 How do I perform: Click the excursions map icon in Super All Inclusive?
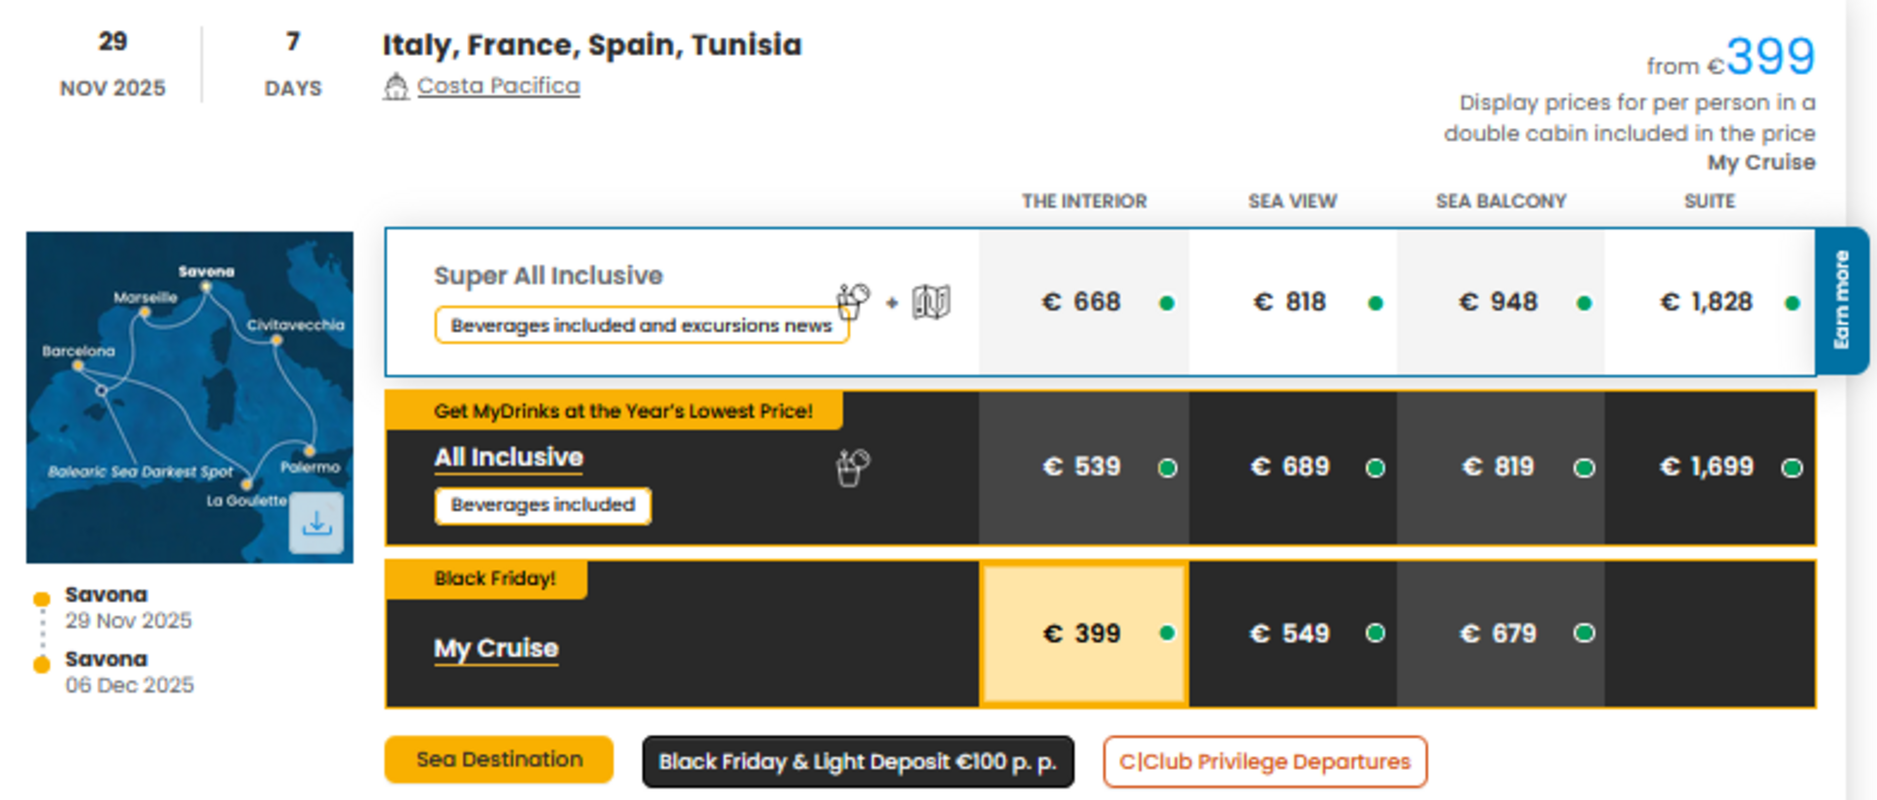point(930,302)
